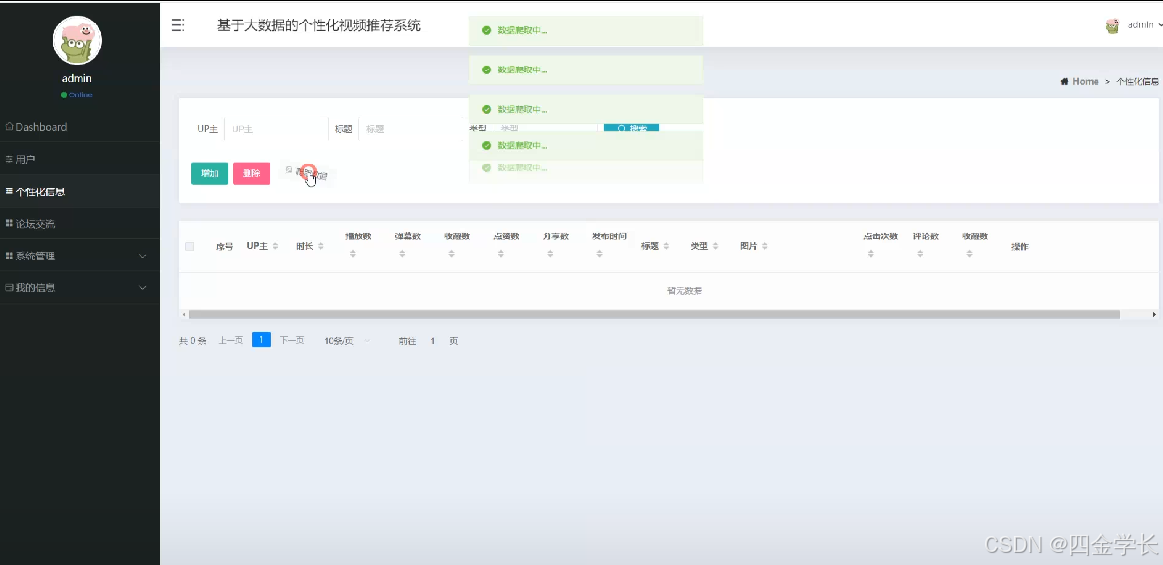Open the Dashboard menu item
Viewport: 1163px width, 565px height.
[80, 127]
